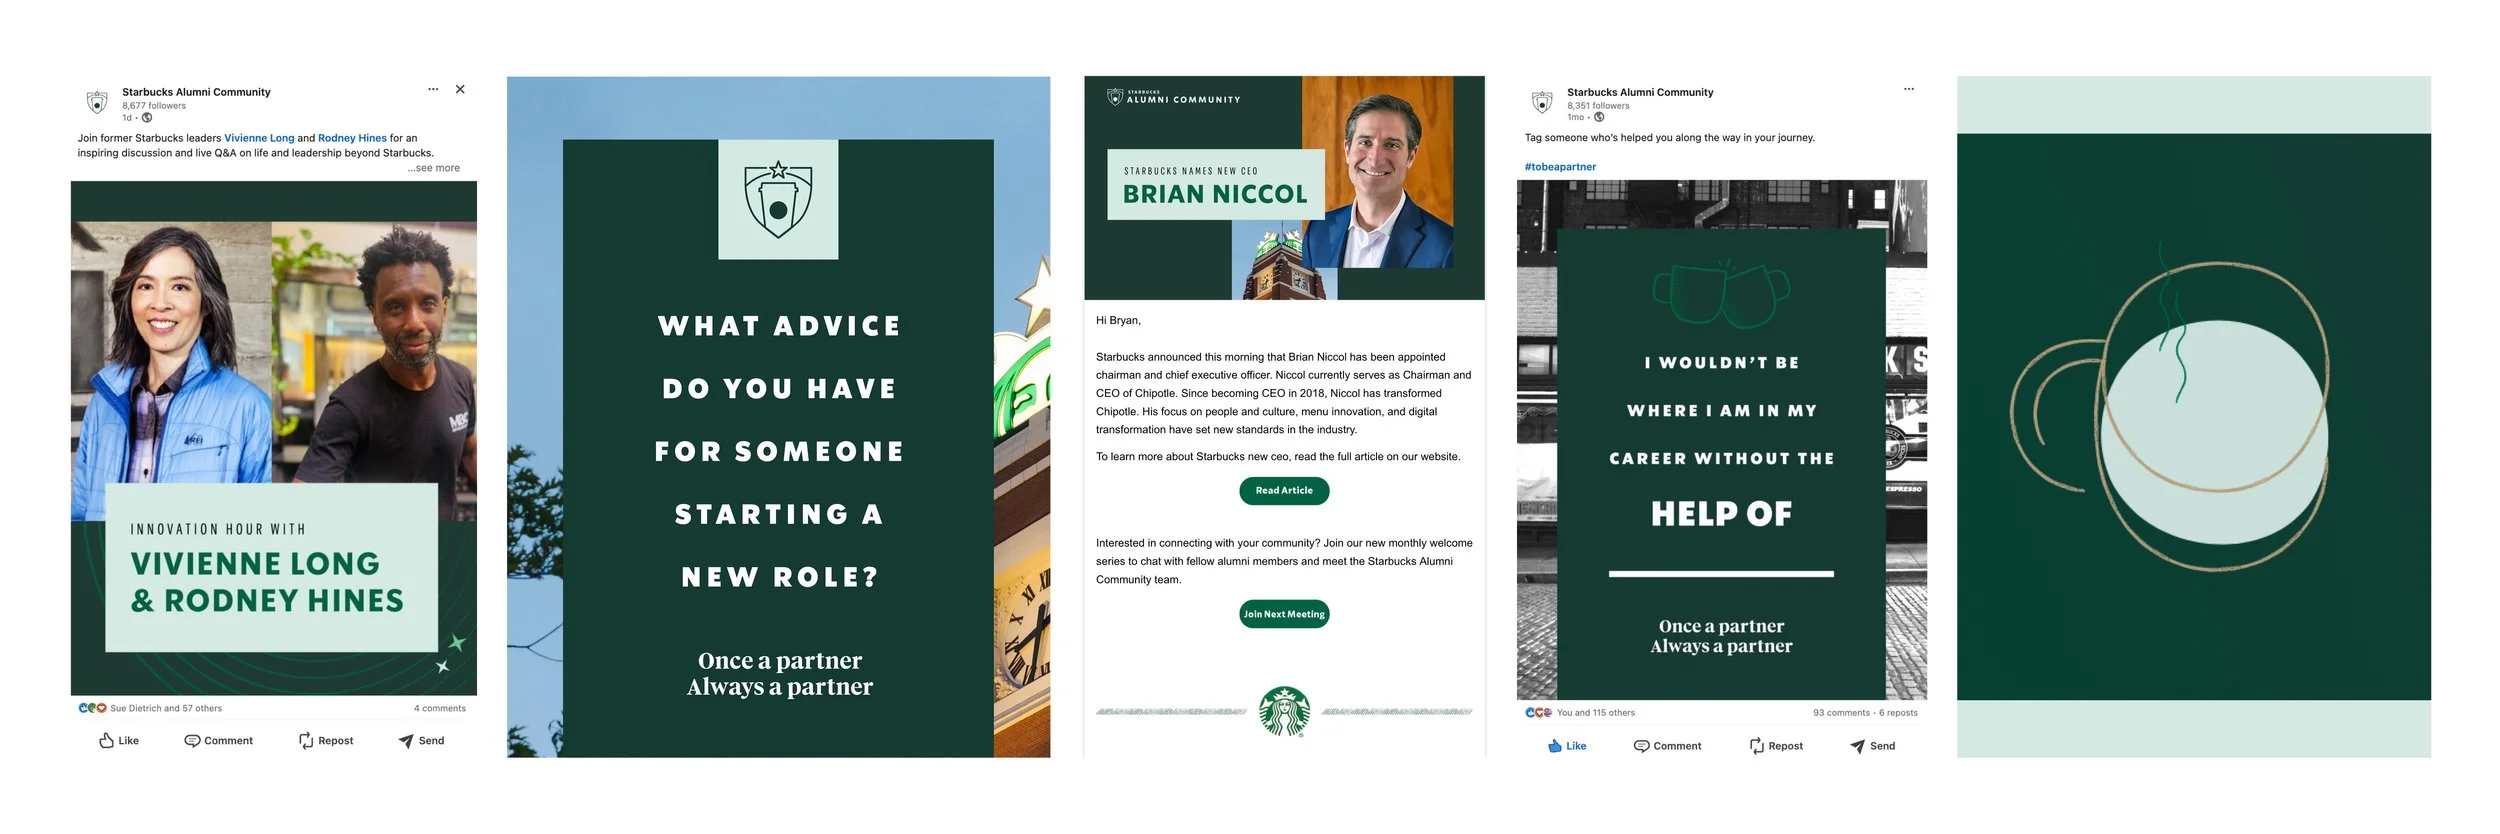Open the Vivienne Long profile link
2500x834 pixels.
pyautogui.click(x=259, y=138)
